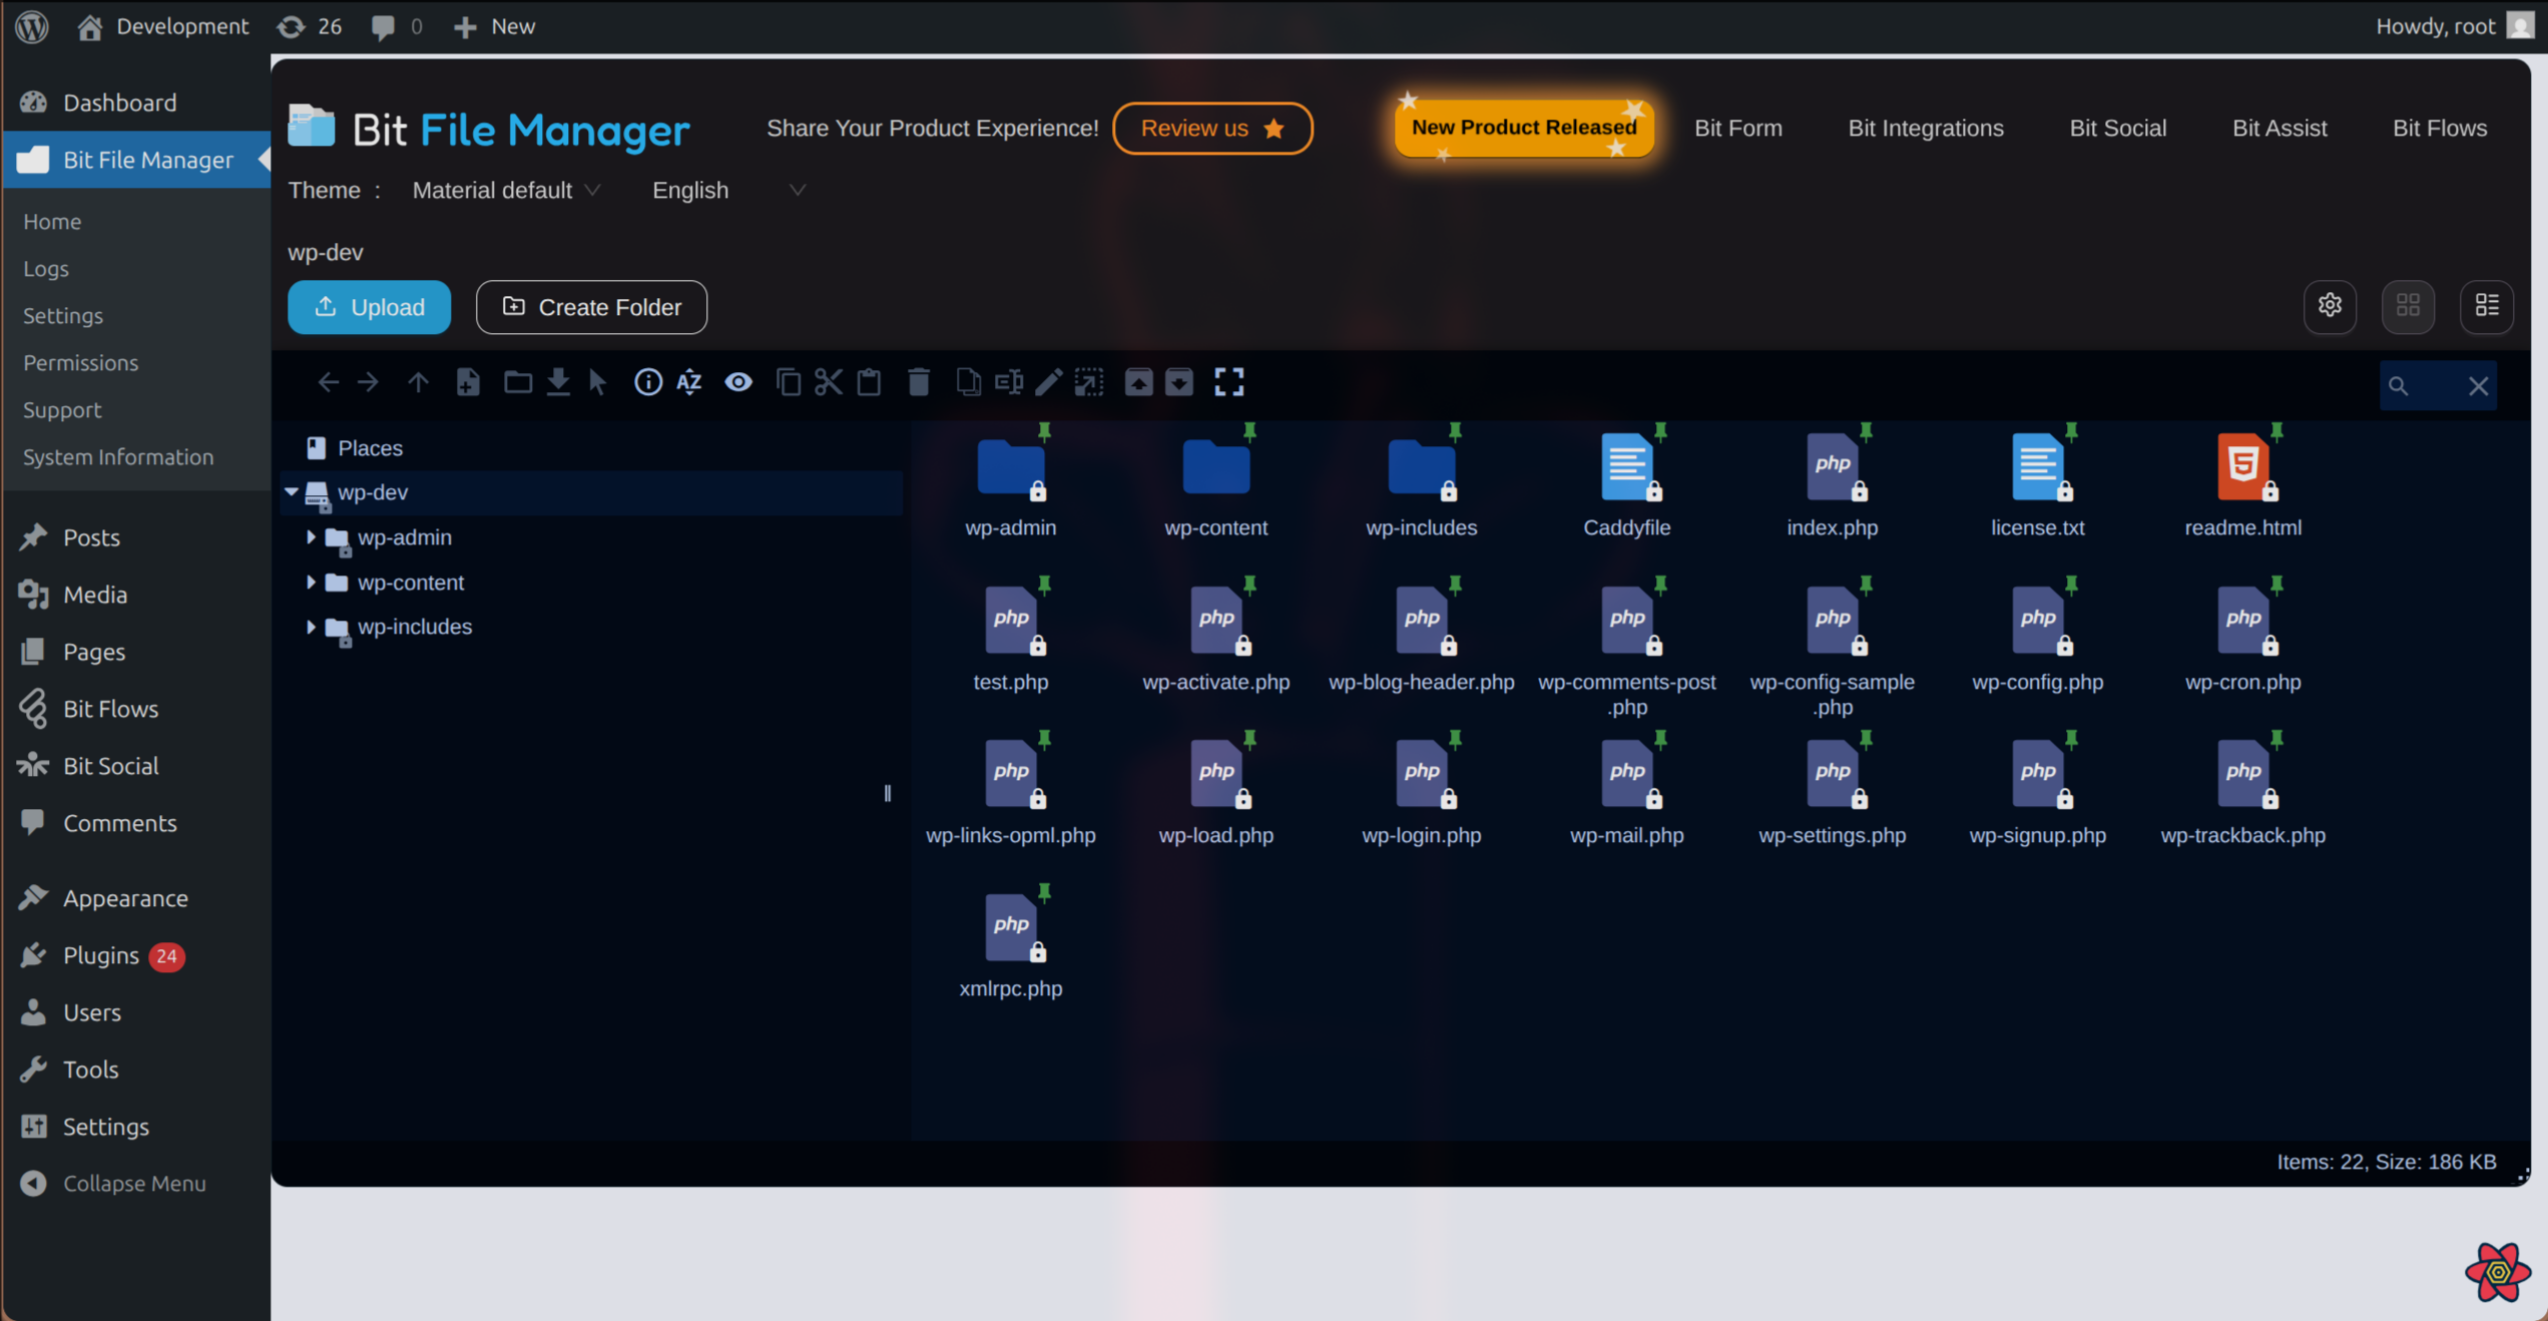Screen dimensions: 2548x1321
Task: Expand the wp-content tree folder
Action: (x=311, y=582)
